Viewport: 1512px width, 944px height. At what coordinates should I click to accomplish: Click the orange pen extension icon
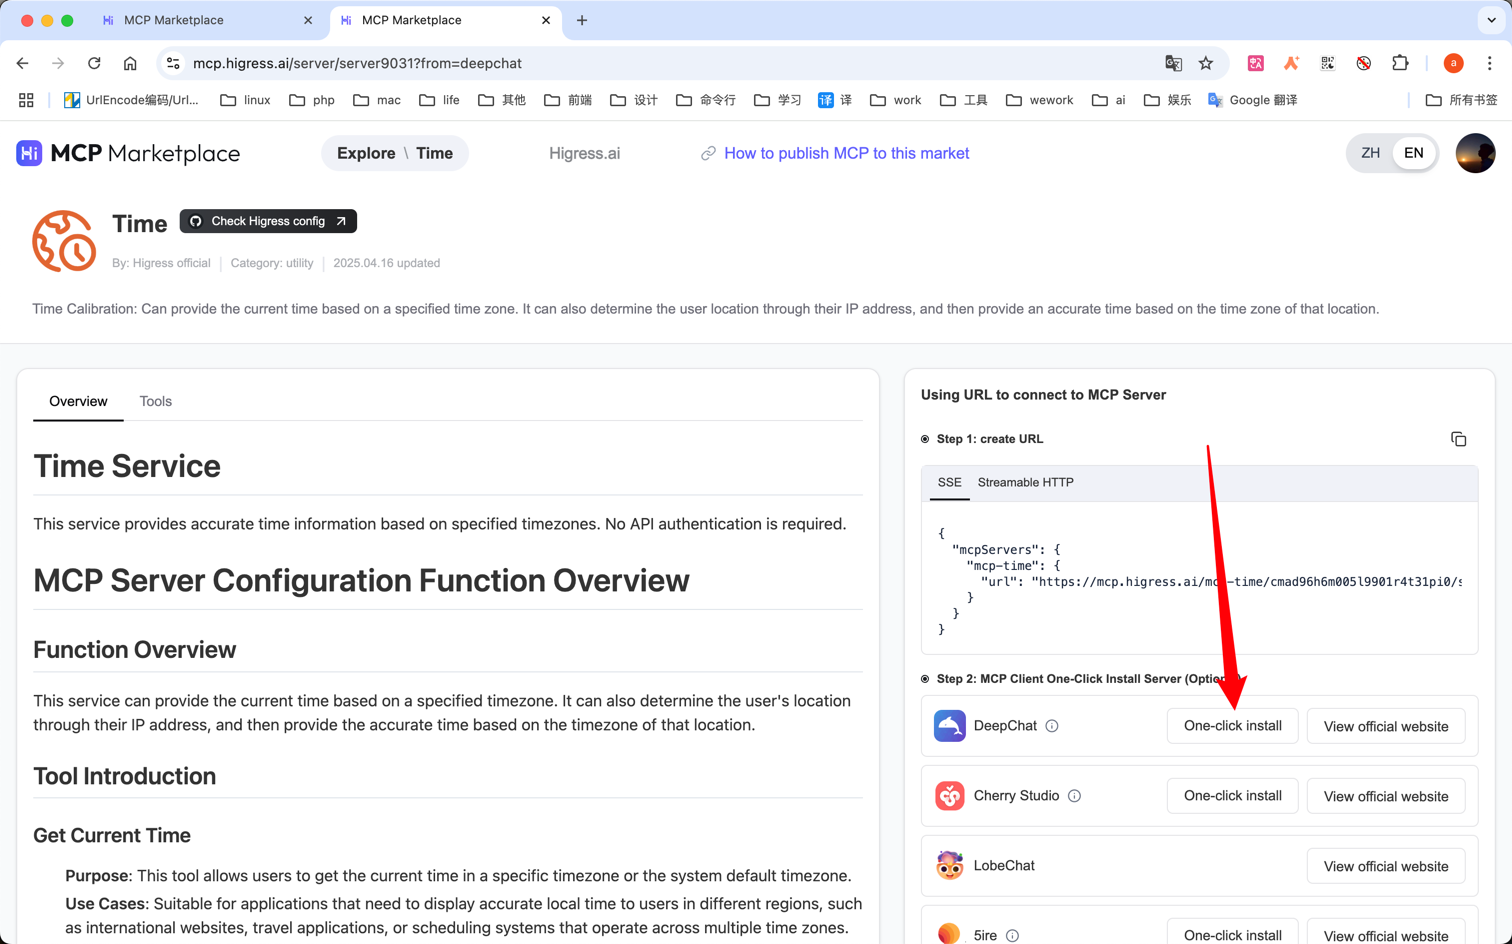point(1291,63)
